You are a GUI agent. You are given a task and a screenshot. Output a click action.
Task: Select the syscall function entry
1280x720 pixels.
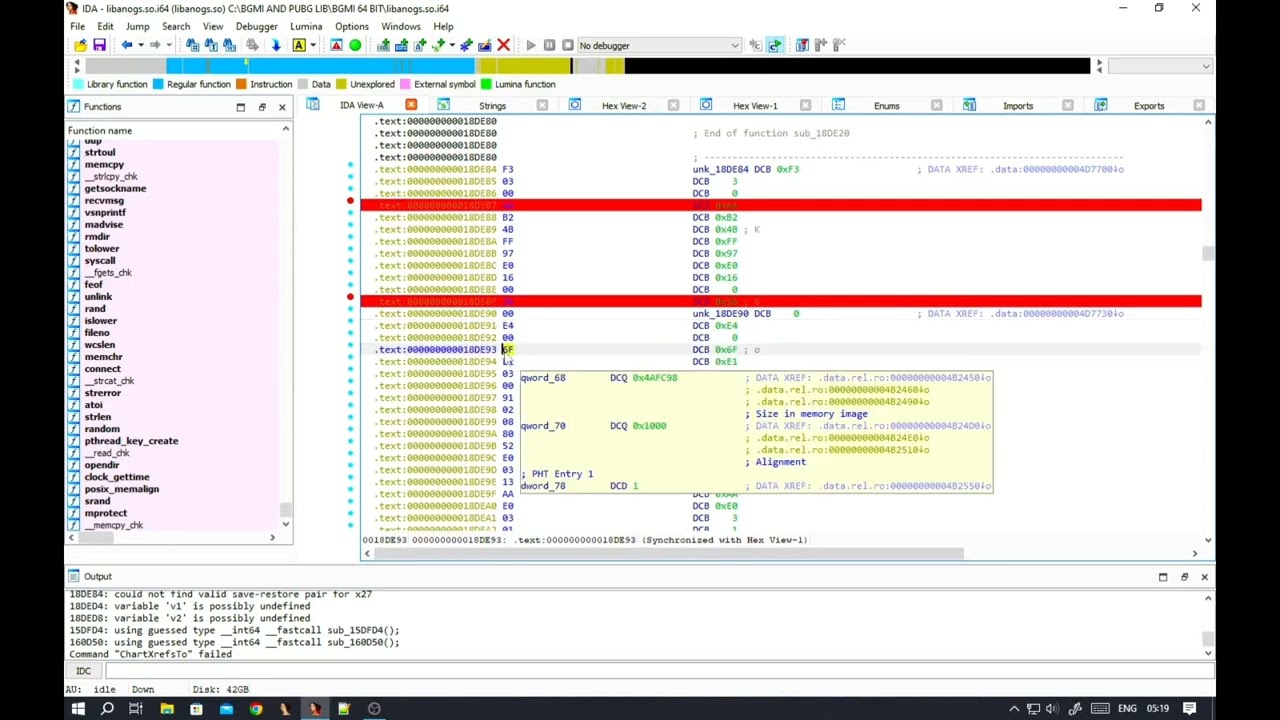pyautogui.click(x=100, y=260)
